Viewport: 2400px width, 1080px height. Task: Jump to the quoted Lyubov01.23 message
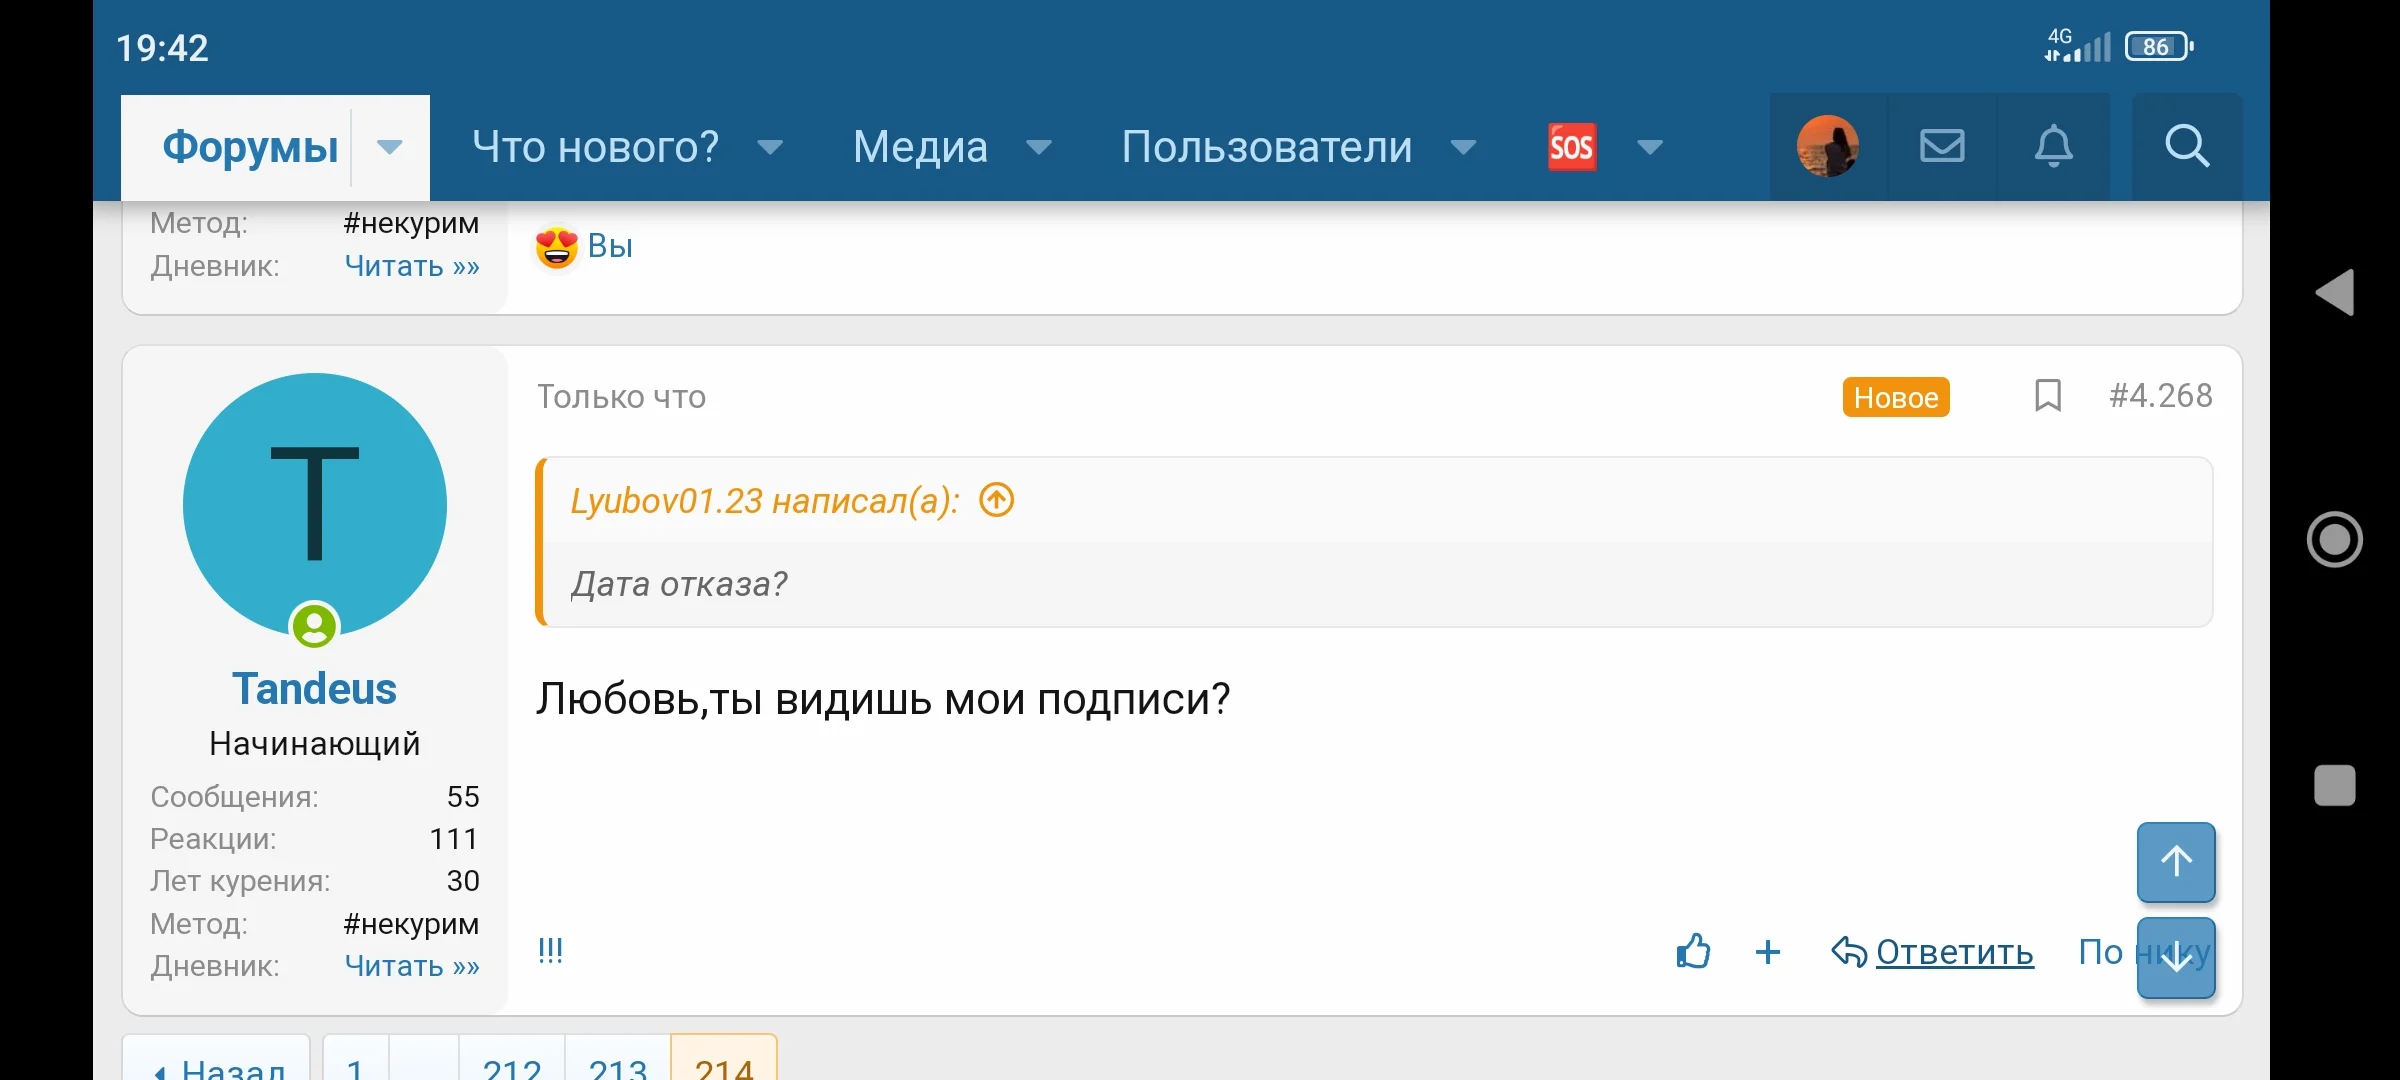click(996, 500)
